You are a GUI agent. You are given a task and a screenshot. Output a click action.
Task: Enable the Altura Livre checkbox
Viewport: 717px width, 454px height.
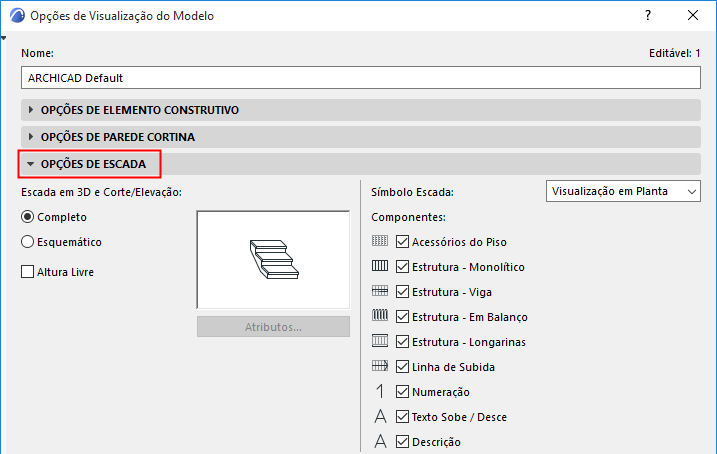[x=27, y=272]
